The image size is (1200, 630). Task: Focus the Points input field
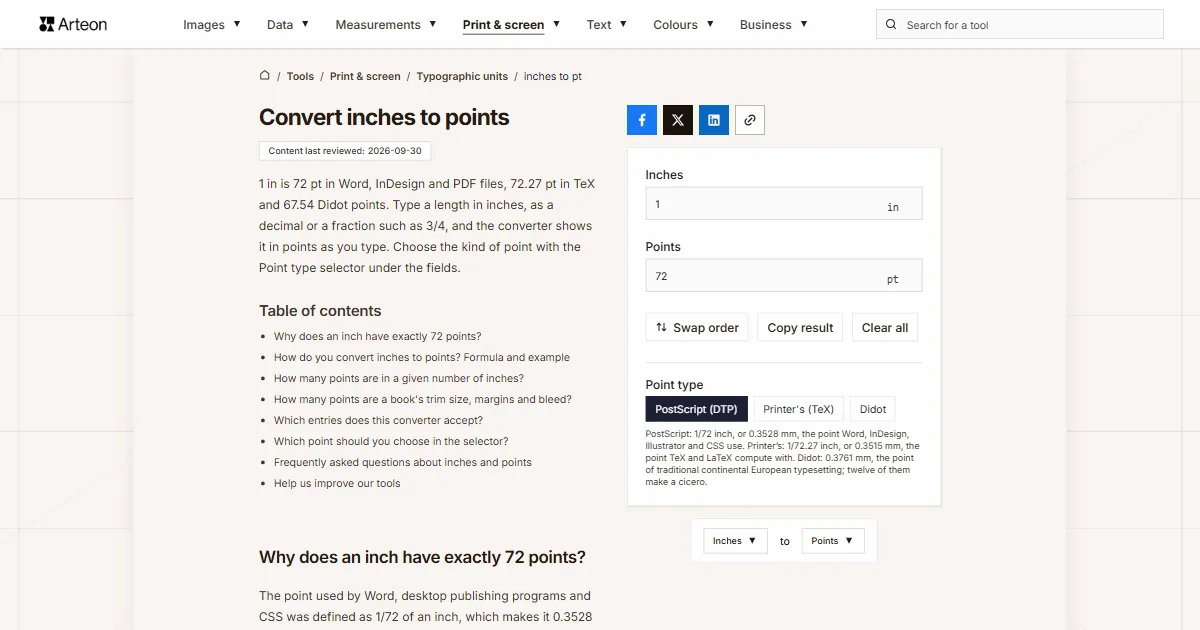tap(784, 276)
